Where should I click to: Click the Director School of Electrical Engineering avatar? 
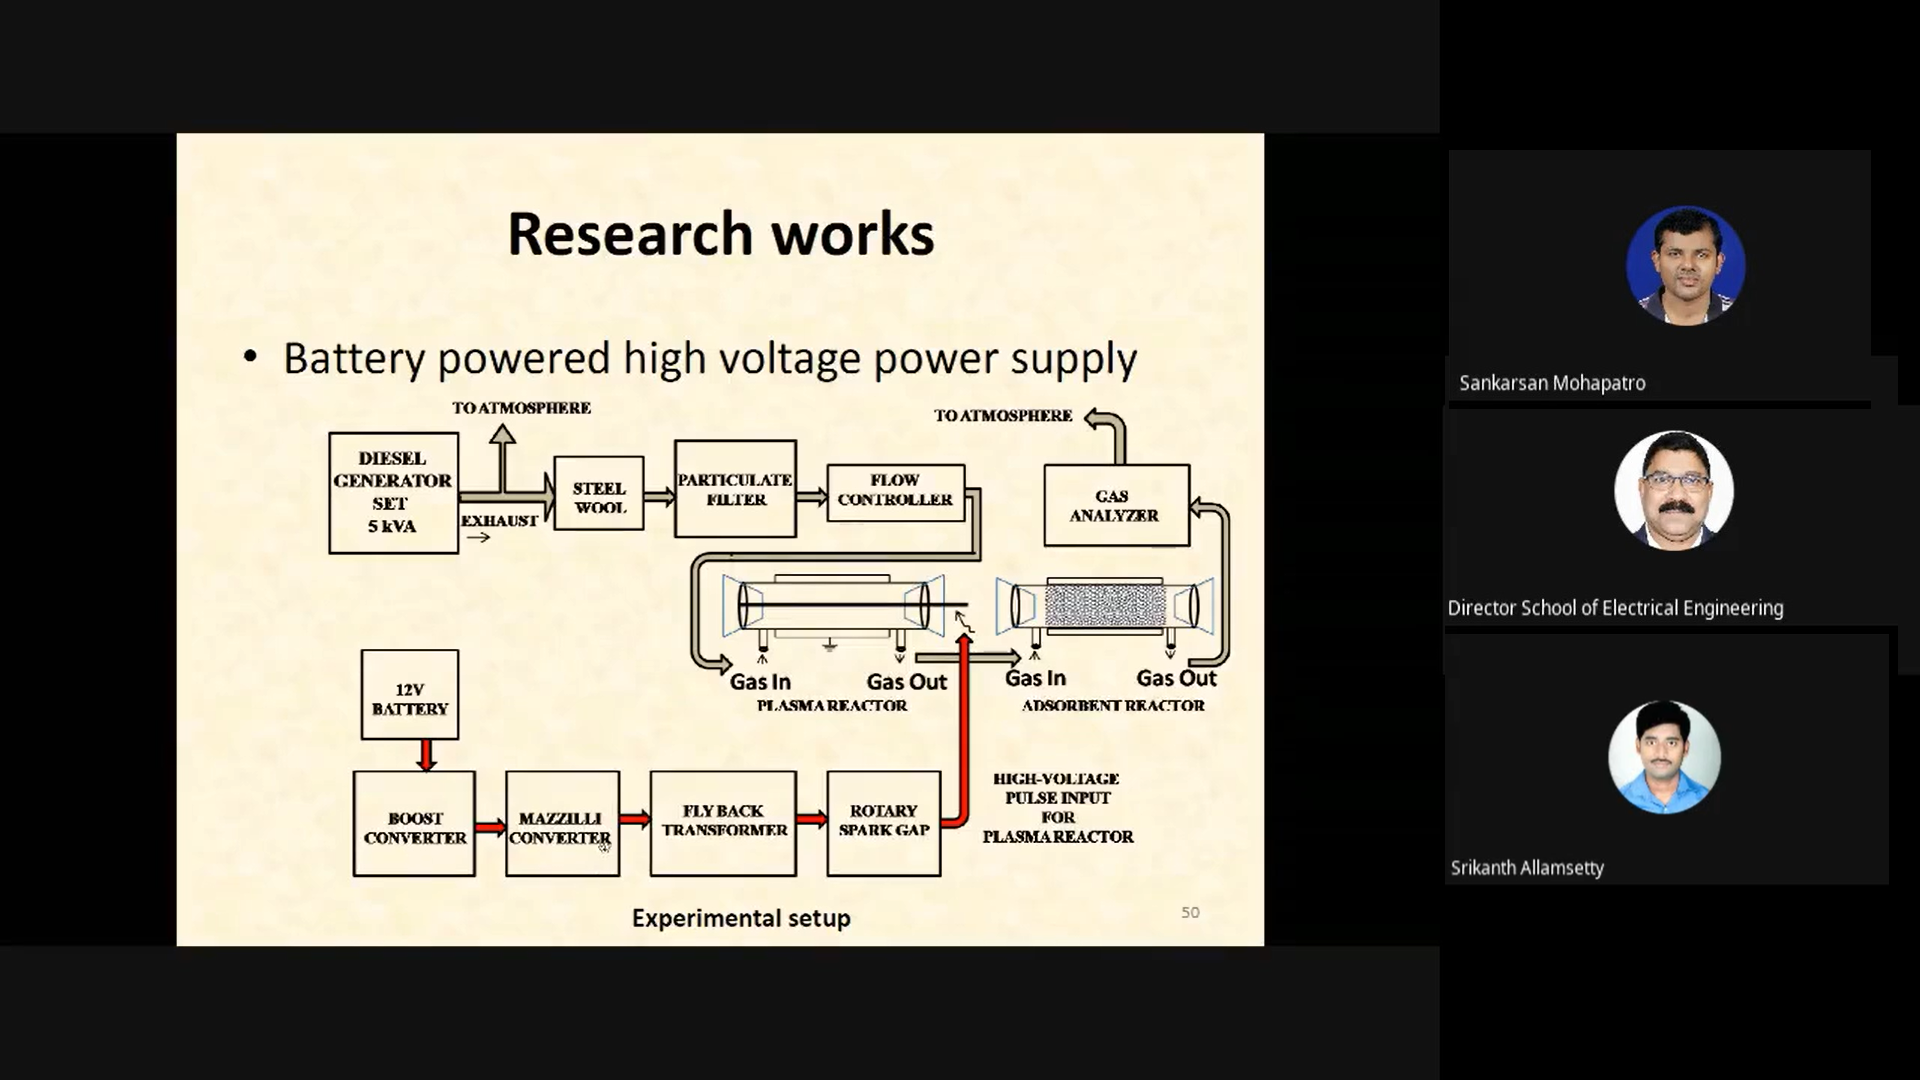click(1673, 490)
